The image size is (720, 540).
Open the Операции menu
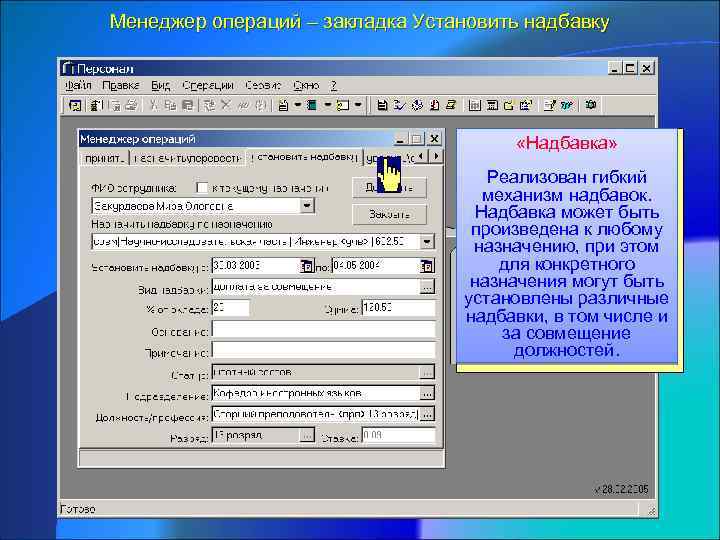tap(208, 85)
